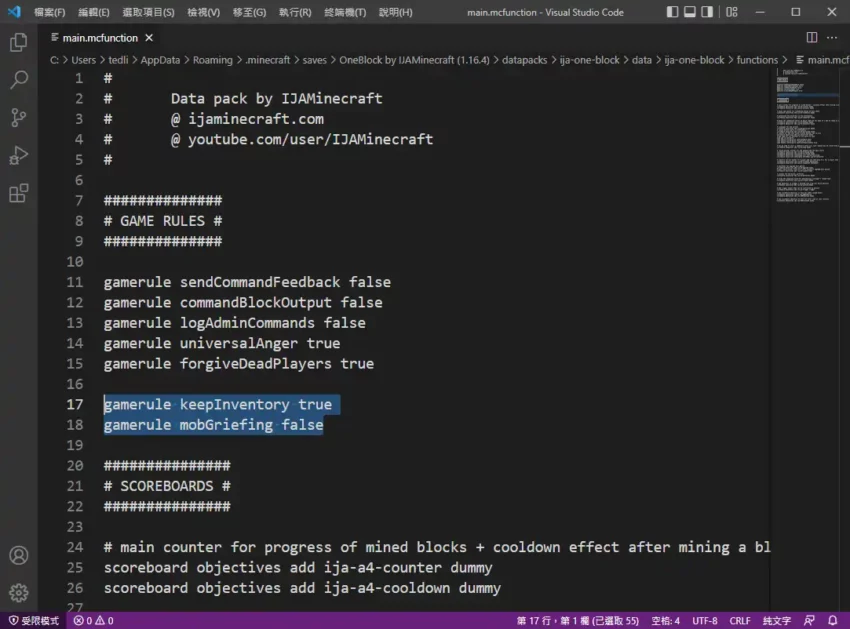Click the errors and warnings count

click(x=93, y=621)
